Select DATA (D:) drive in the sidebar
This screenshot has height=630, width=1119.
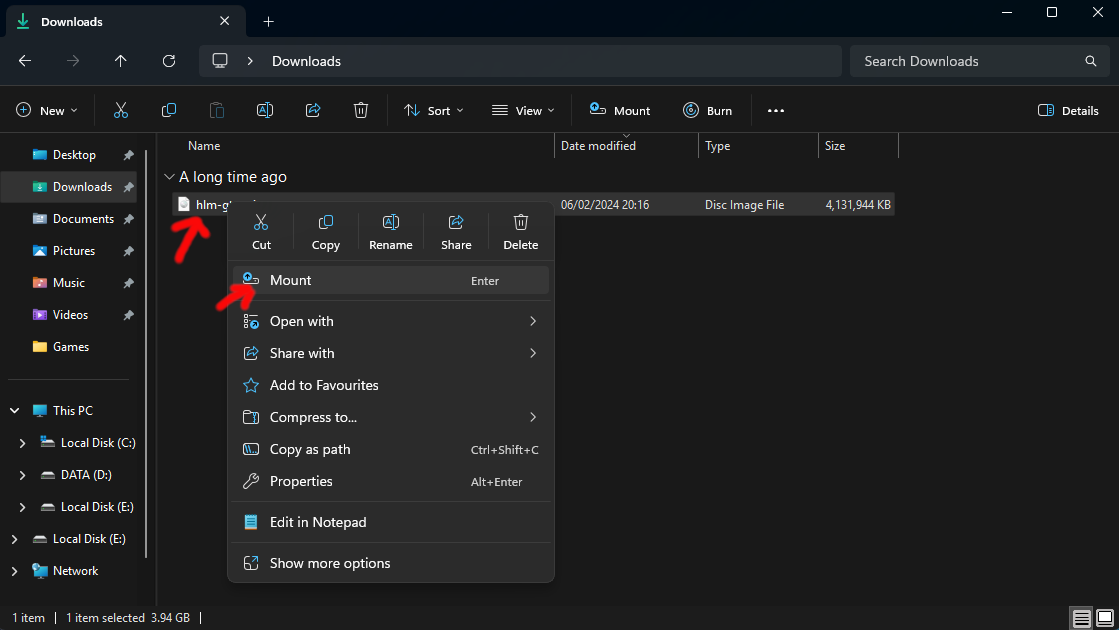pyautogui.click(x=76, y=475)
